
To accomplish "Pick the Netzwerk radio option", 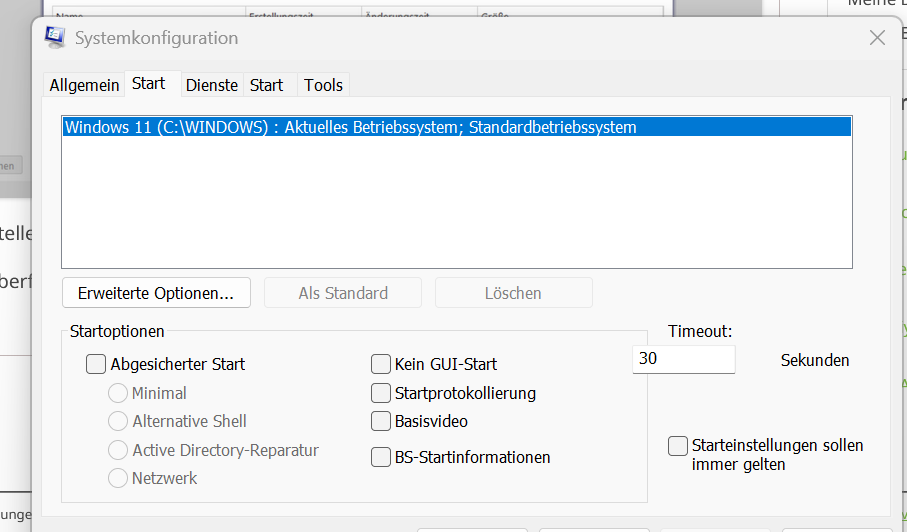I will (118, 478).
